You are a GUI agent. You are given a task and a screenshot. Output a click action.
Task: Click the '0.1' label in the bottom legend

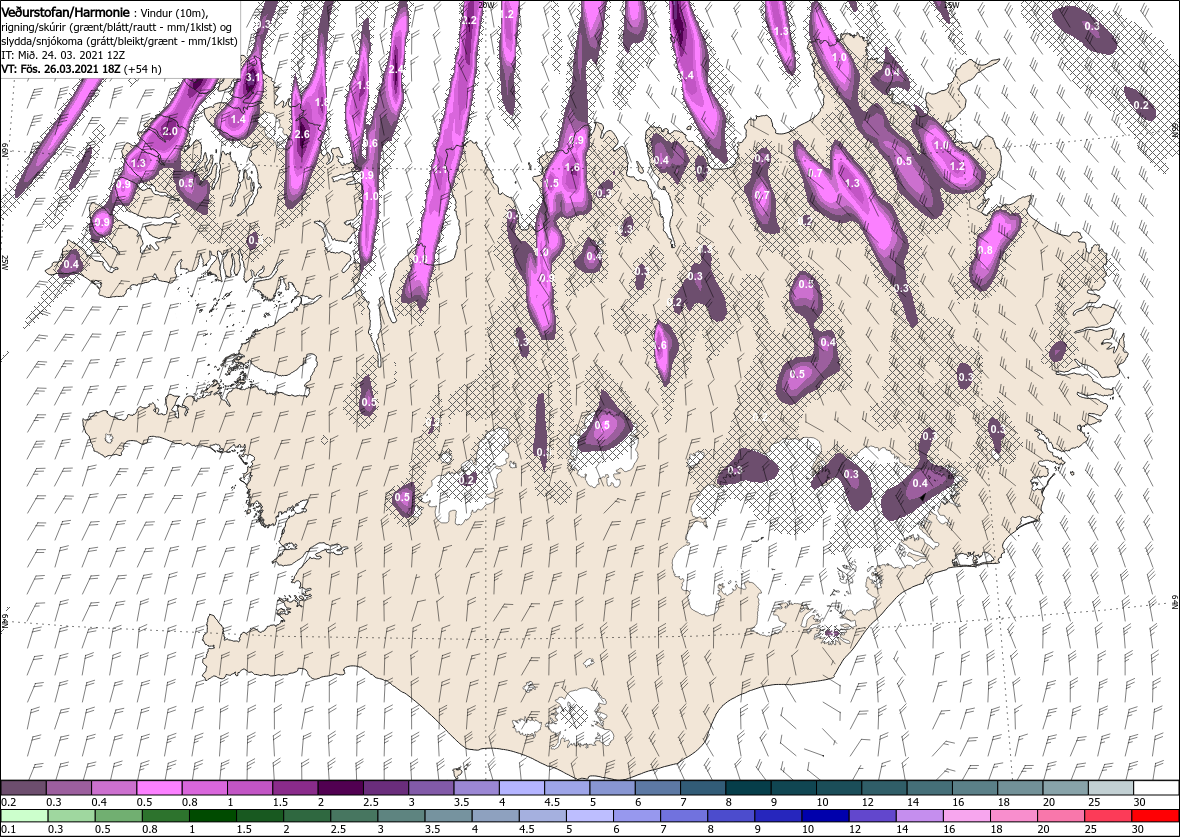click(8, 829)
